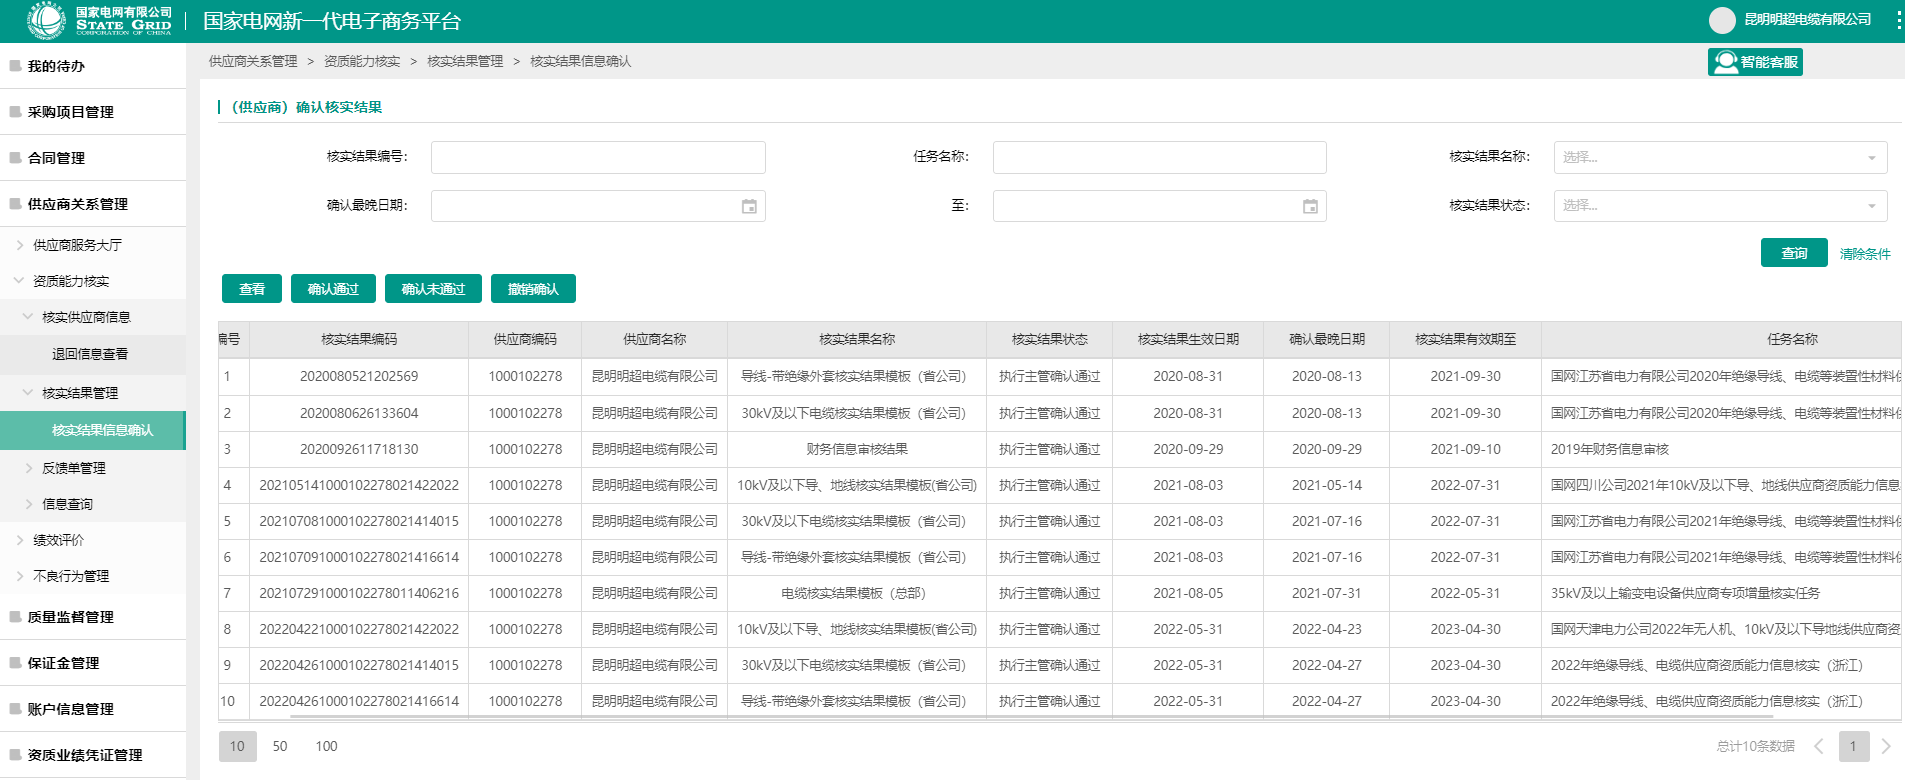Open the 智能客服 smart customer service
The width and height of the screenshot is (1905, 780).
(x=1755, y=62)
